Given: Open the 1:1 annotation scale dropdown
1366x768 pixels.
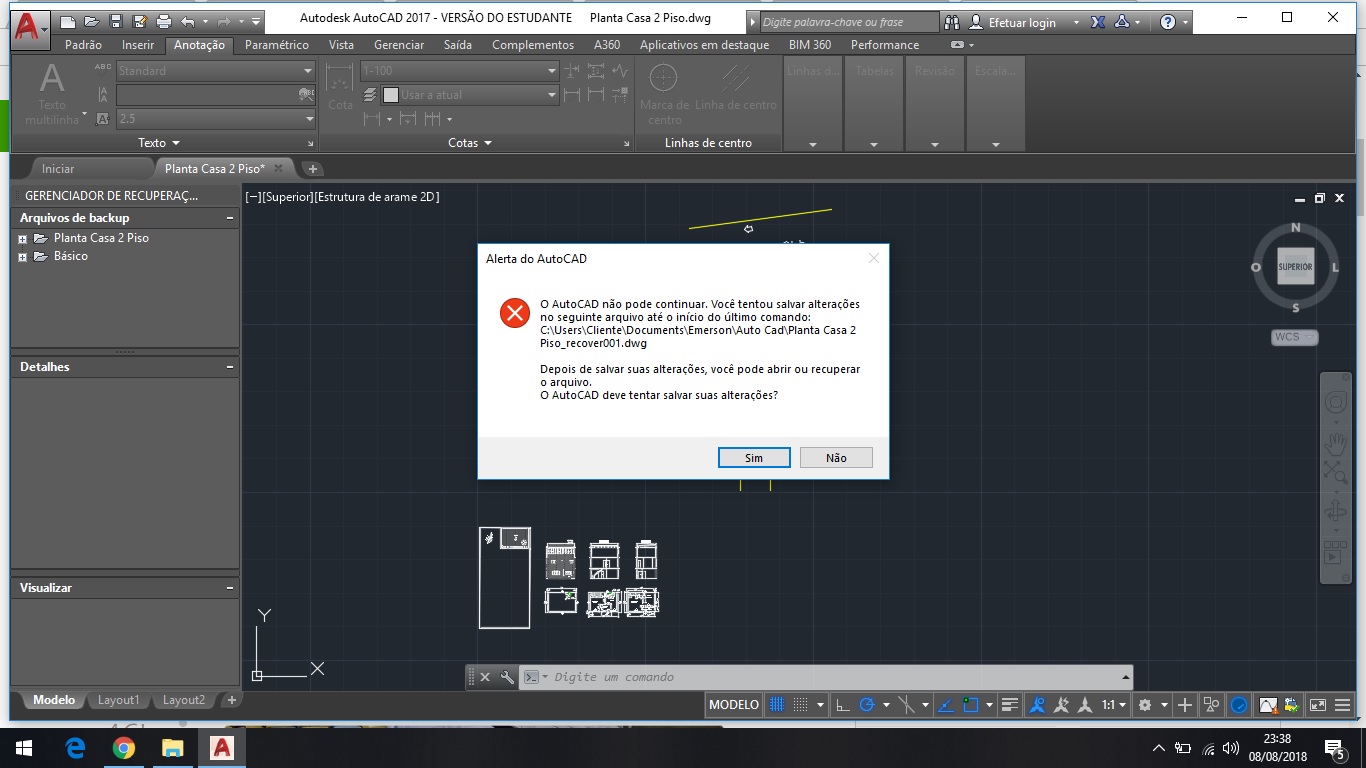Looking at the screenshot, I should [1113, 705].
